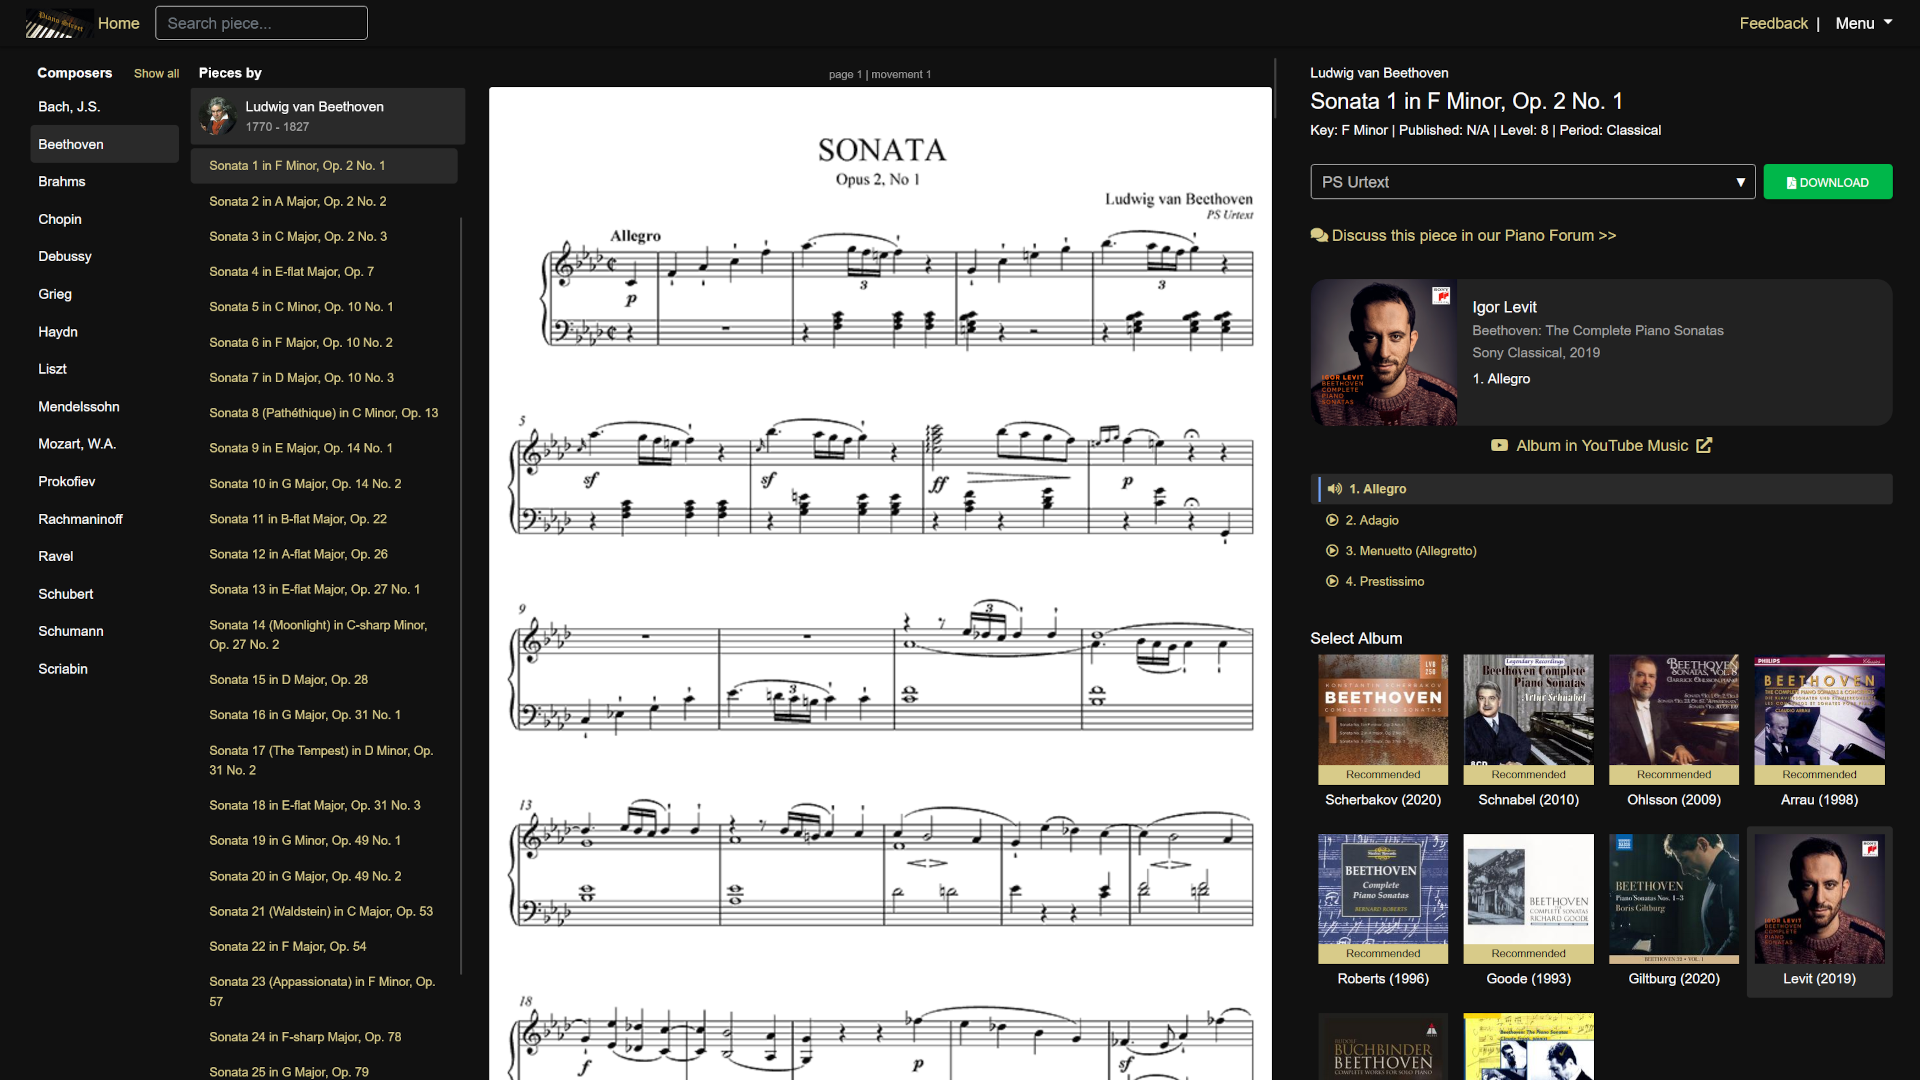Click the YouTube icon beside Album in YouTube Music
The height and width of the screenshot is (1080, 1920).
1499,446
